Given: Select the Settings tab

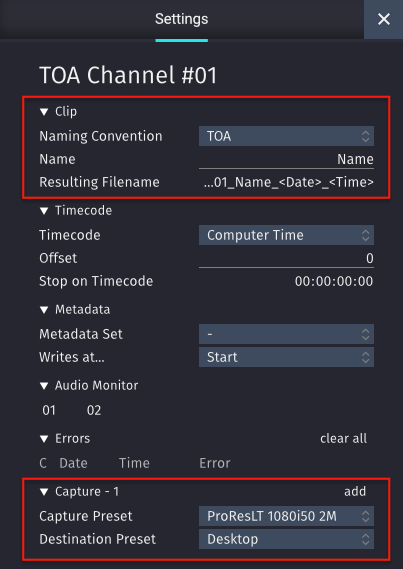Looking at the screenshot, I should [181, 19].
